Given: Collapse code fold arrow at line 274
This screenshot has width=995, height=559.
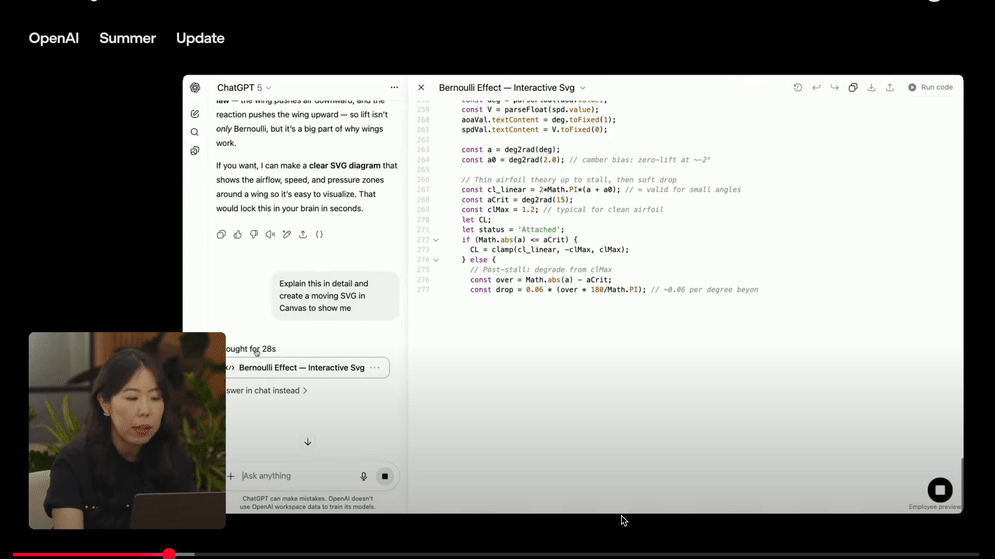Looking at the screenshot, I should tap(436, 260).
